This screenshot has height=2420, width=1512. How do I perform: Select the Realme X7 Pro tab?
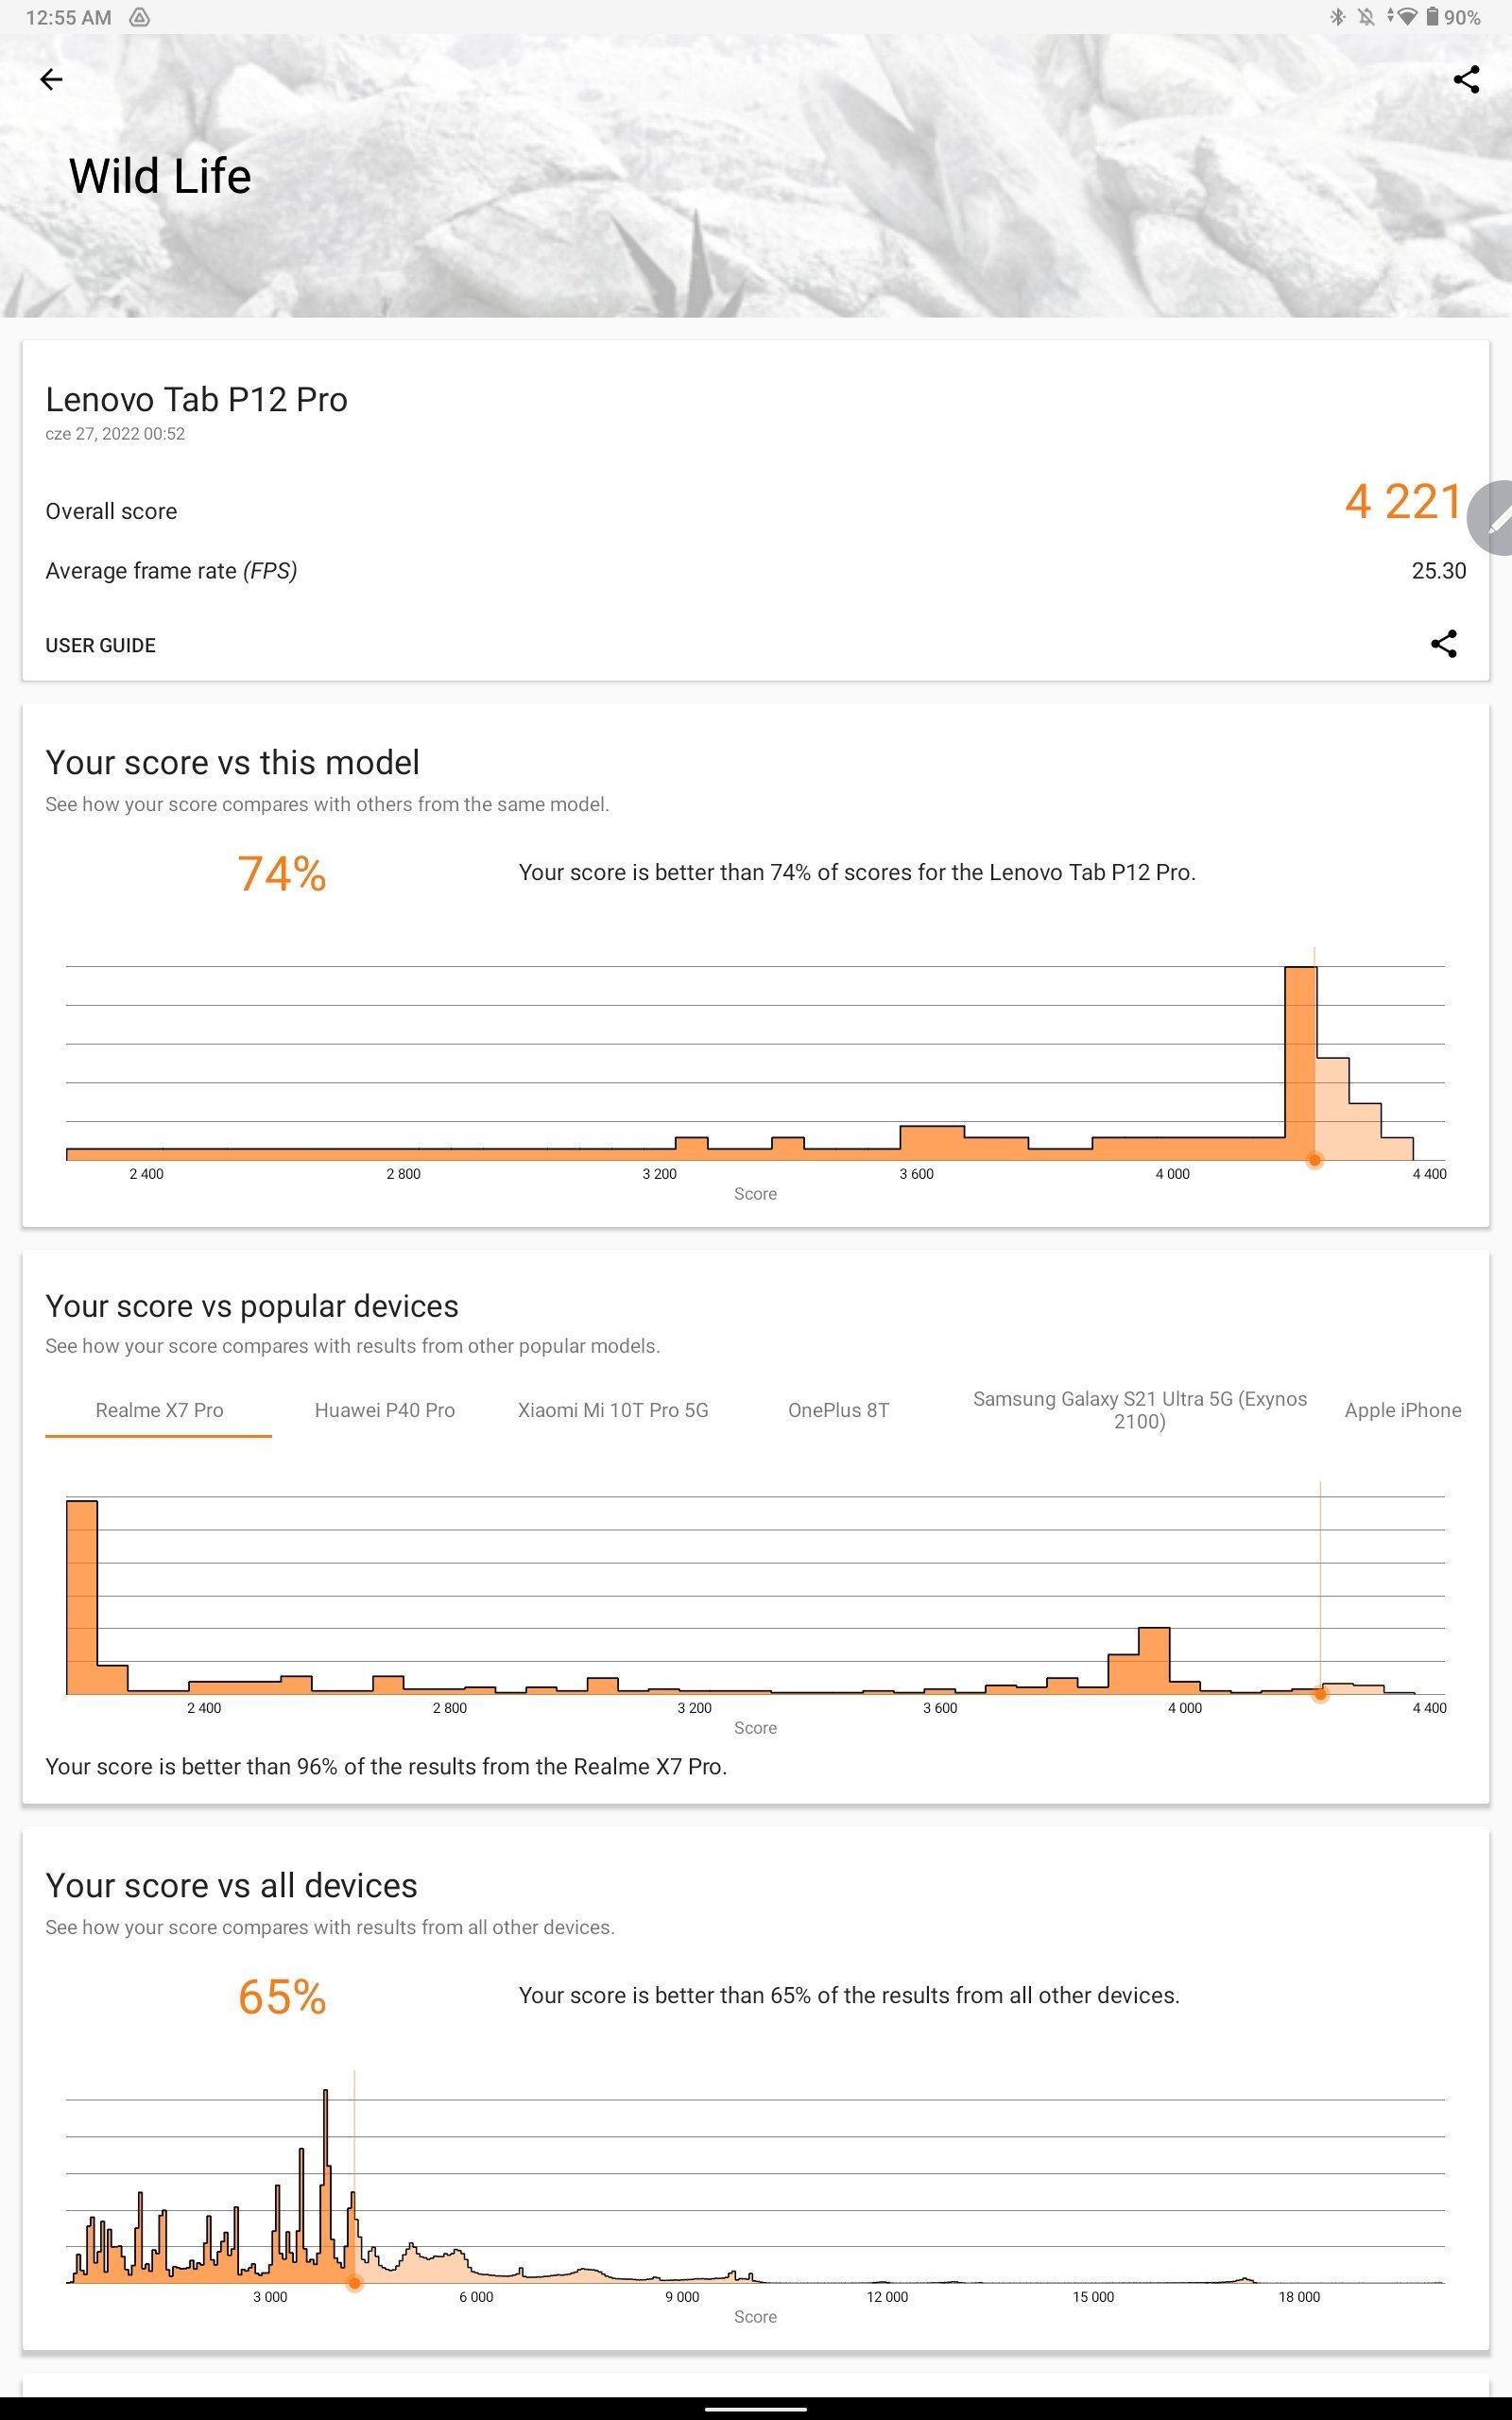[x=159, y=1410]
